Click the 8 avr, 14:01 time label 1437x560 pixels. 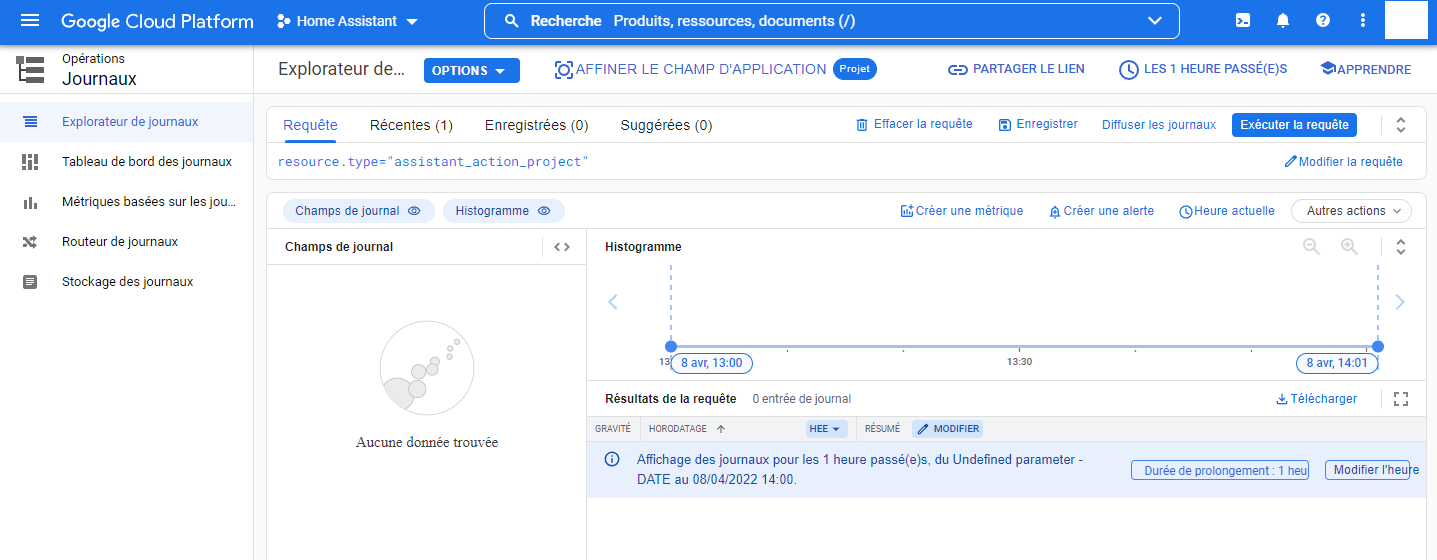pyautogui.click(x=1337, y=363)
